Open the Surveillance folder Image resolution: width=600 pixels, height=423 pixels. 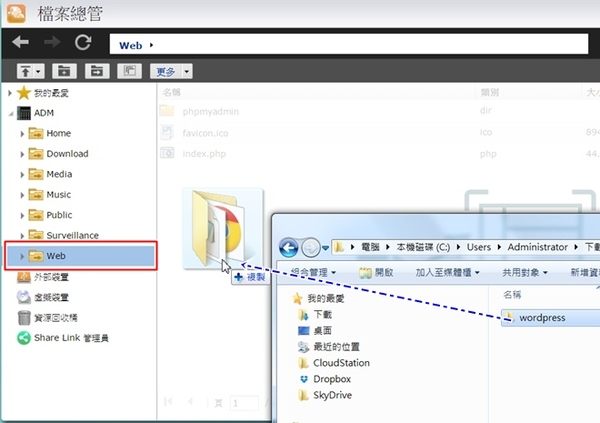64,235
